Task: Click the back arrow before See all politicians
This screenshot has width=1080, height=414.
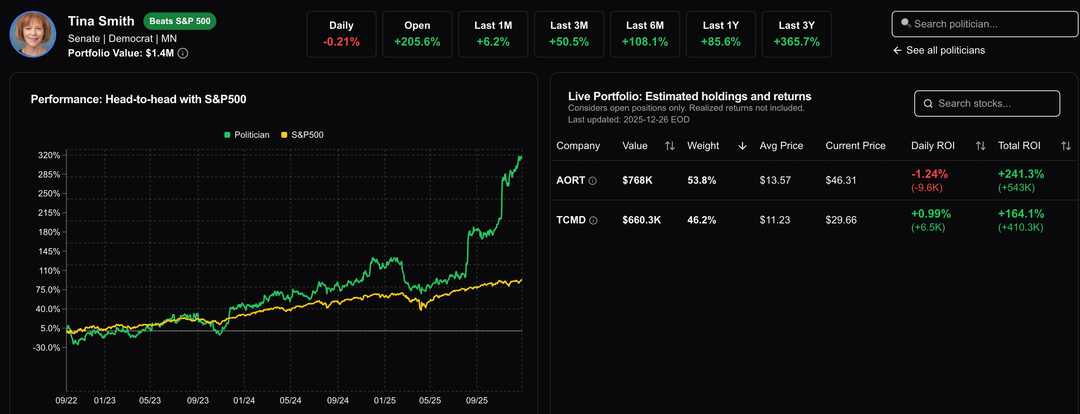Action: click(897, 50)
